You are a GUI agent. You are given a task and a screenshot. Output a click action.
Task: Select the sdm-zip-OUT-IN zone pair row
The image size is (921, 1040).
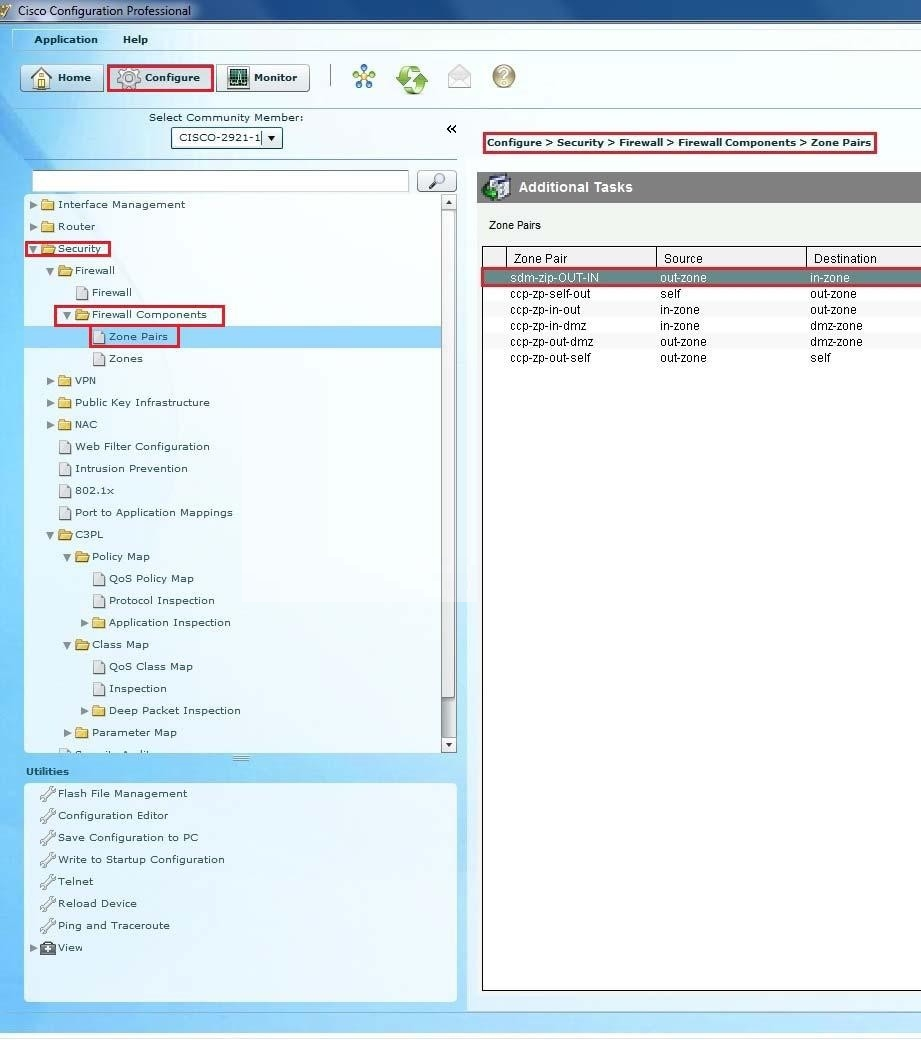tap(702, 277)
